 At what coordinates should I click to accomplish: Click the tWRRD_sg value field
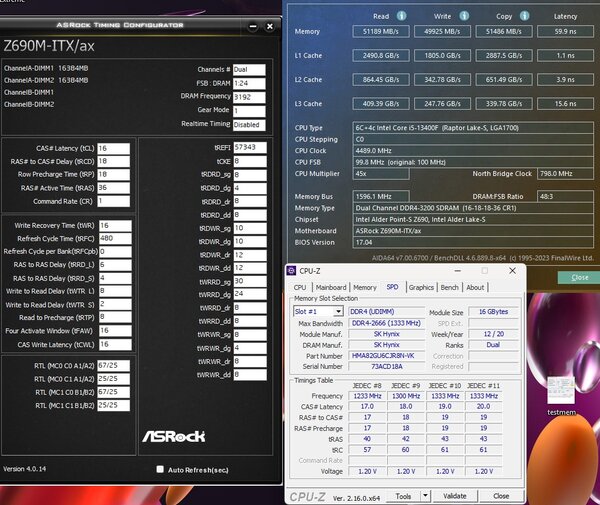click(250, 282)
